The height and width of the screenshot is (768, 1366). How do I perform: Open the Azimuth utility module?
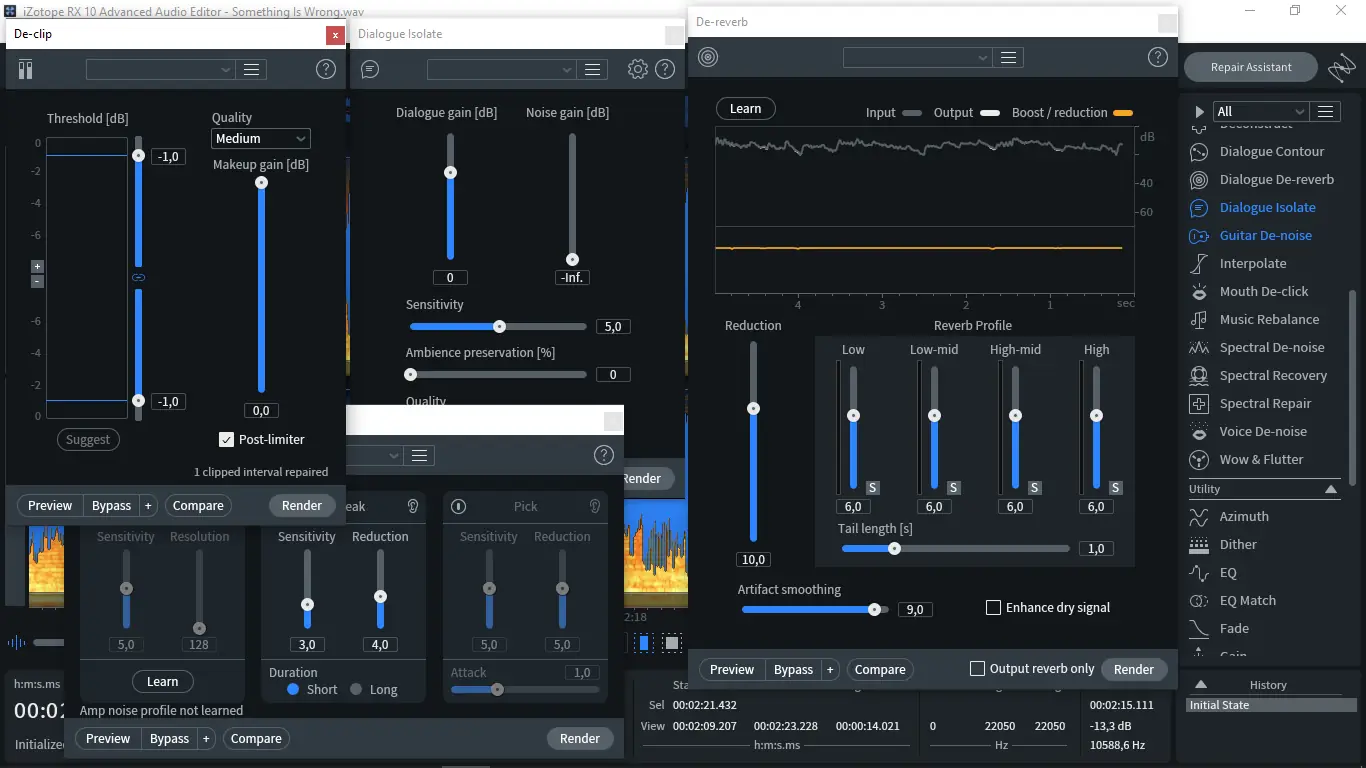pos(1244,517)
